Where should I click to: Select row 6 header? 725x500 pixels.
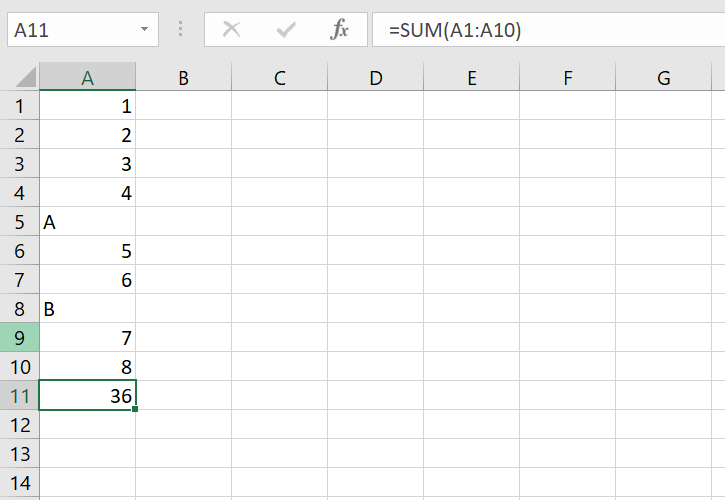click(x=19, y=251)
